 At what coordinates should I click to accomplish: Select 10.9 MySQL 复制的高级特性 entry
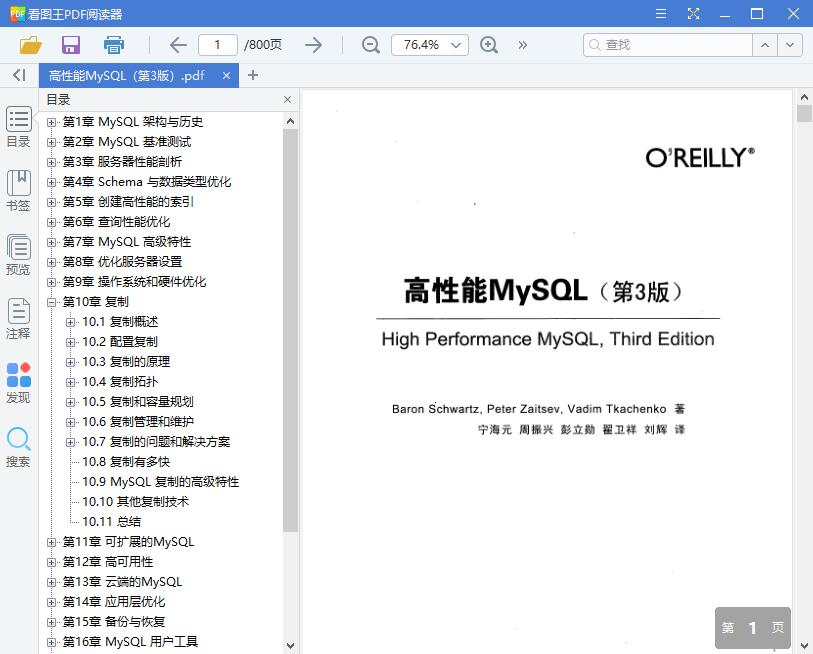coord(161,482)
